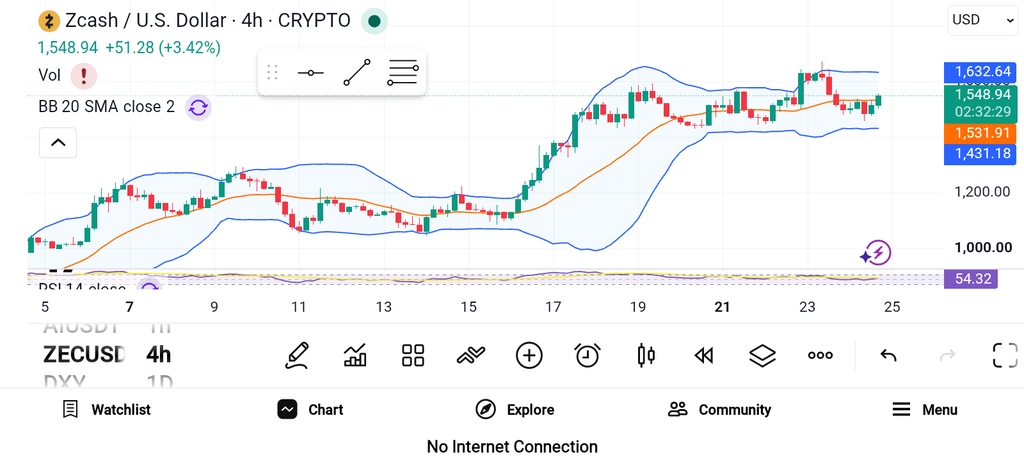The height and width of the screenshot is (461, 1024).
Task: Click the green market status dot
Action: pos(375,21)
